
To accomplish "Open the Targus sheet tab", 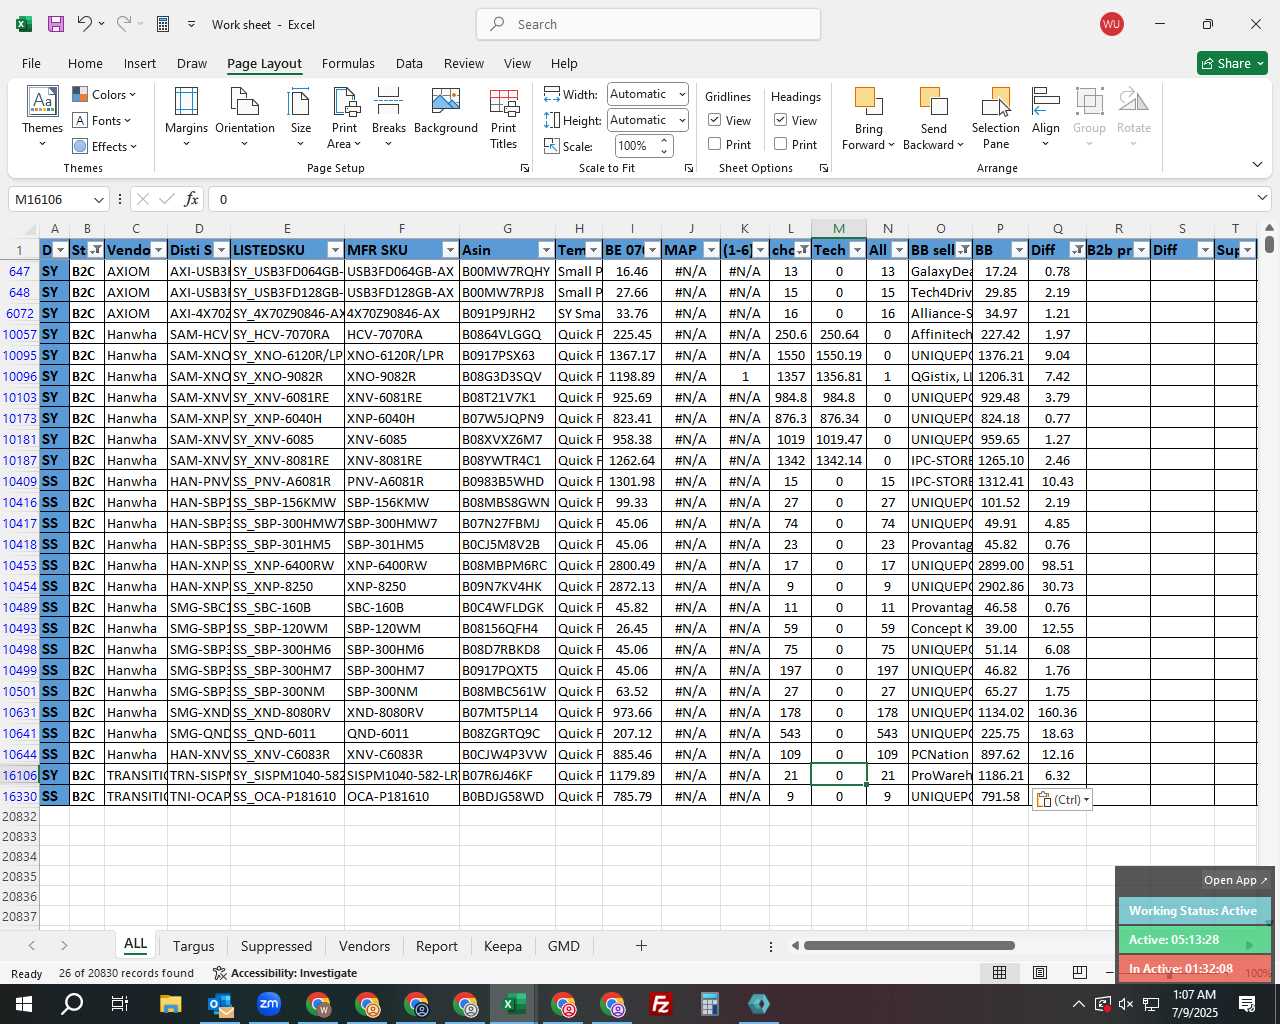I will coord(193,946).
